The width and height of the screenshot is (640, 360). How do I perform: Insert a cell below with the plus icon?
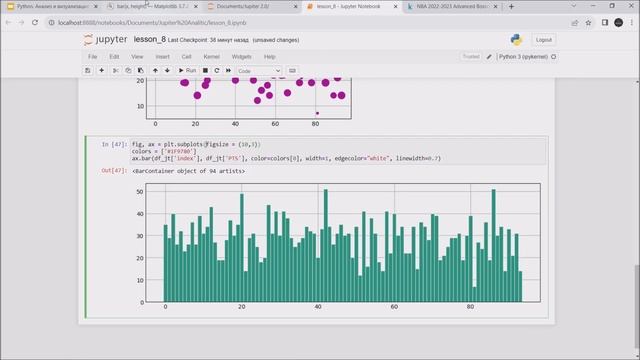[x=102, y=71]
